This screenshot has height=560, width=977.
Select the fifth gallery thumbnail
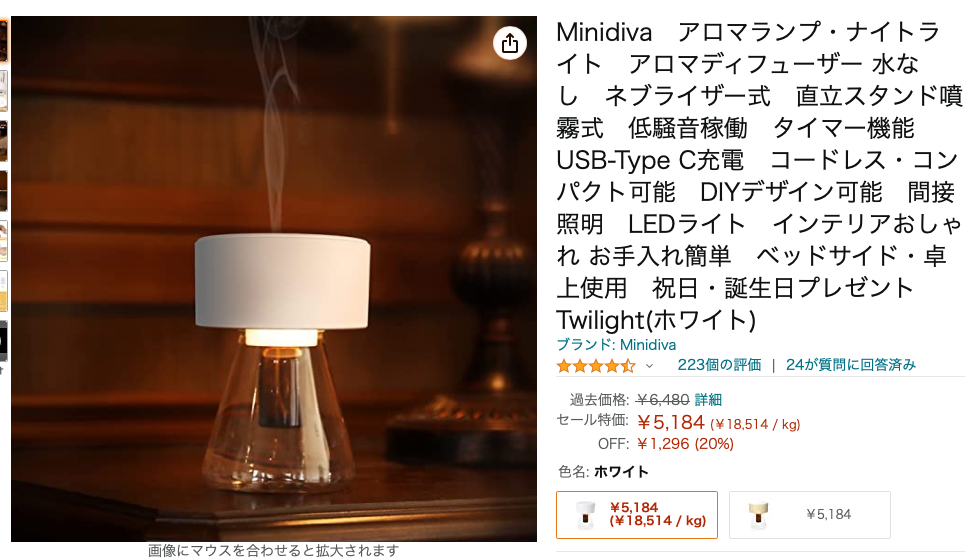4,240
